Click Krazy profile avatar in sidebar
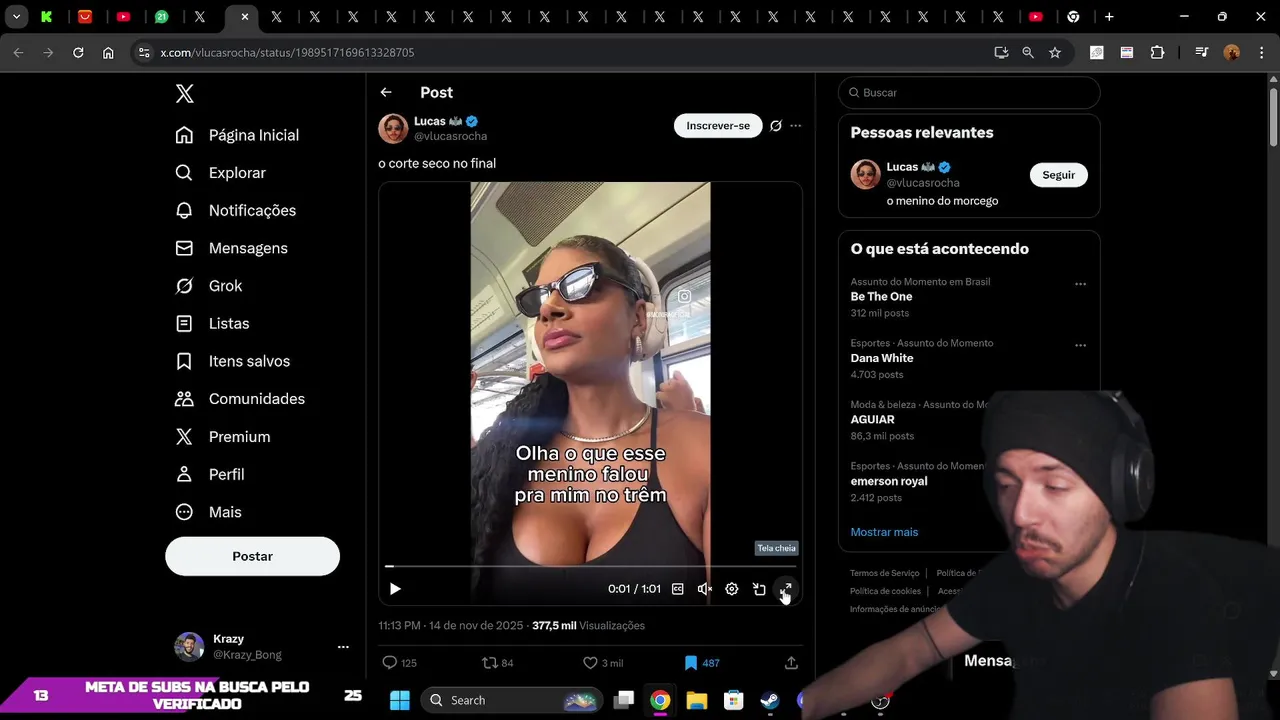The image size is (1280, 720). (189, 647)
